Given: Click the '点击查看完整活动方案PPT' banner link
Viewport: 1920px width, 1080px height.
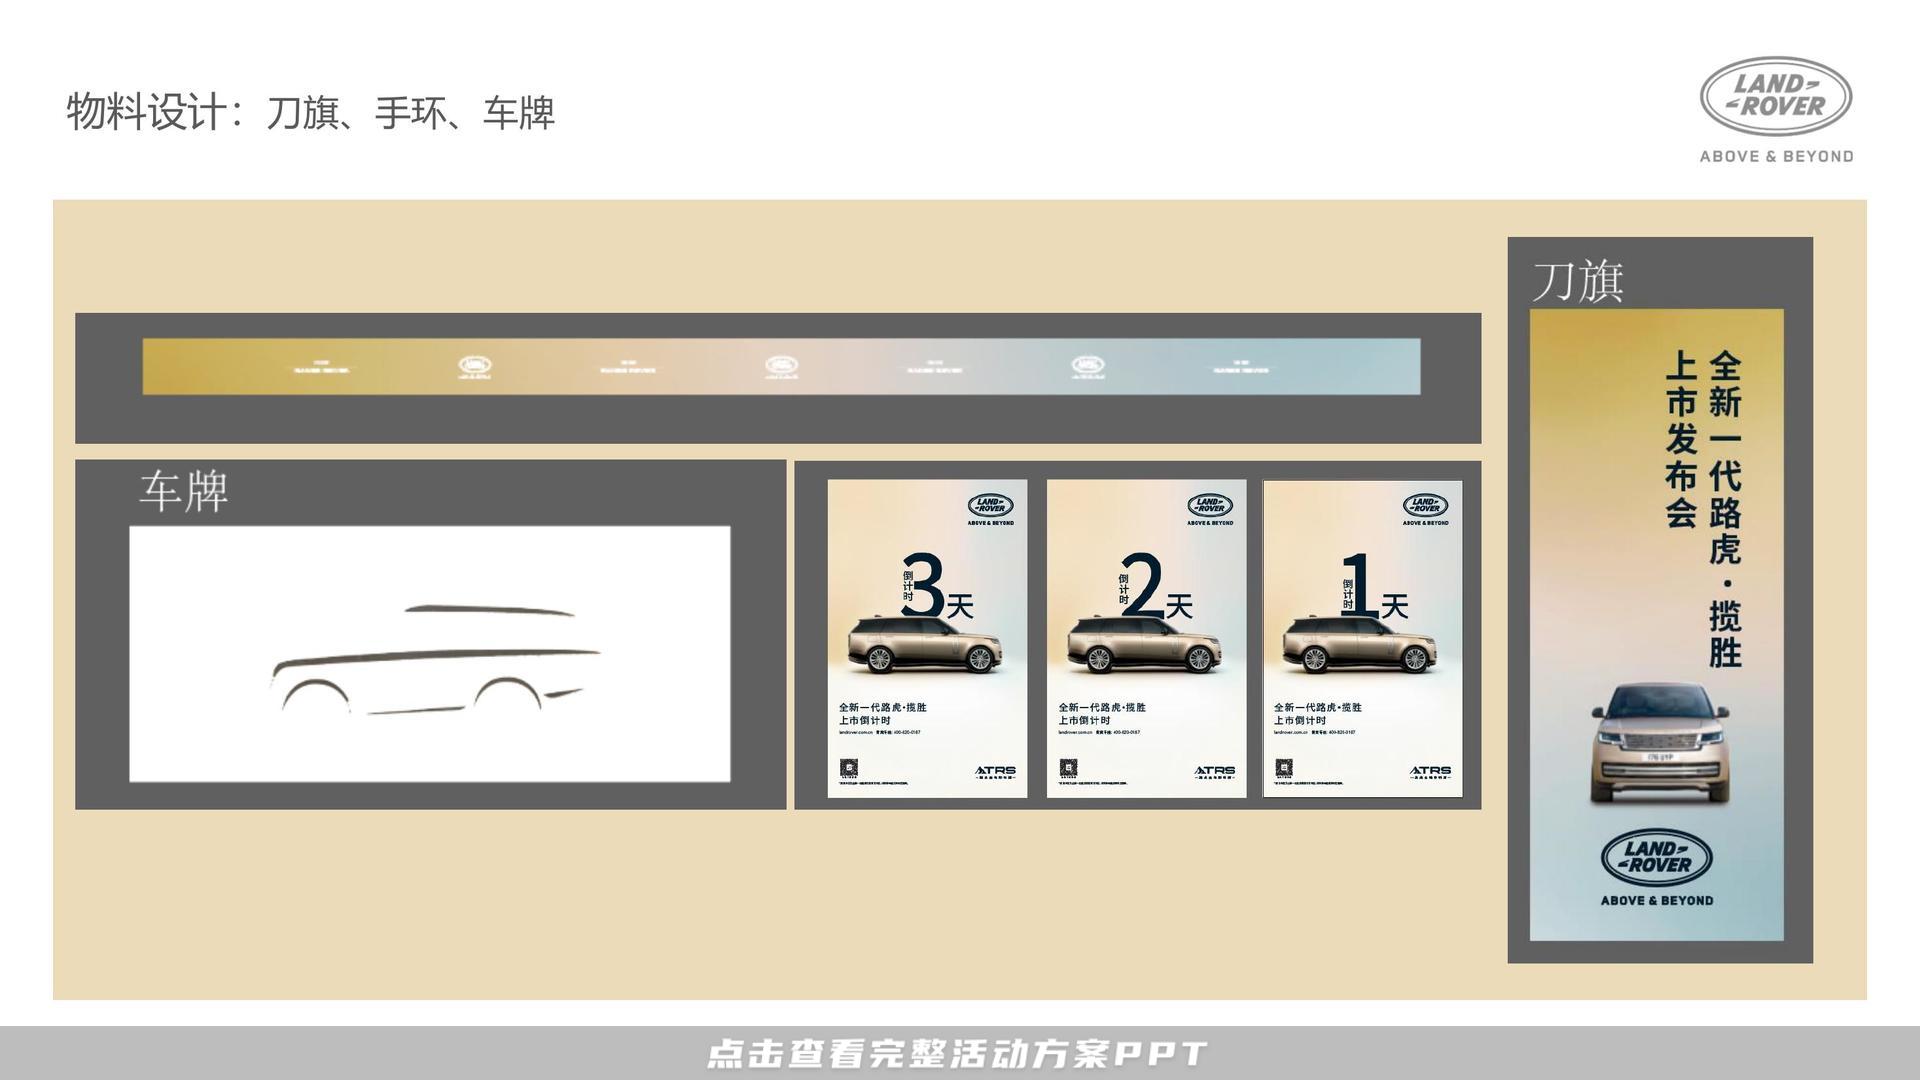Looking at the screenshot, I should [x=958, y=1054].
